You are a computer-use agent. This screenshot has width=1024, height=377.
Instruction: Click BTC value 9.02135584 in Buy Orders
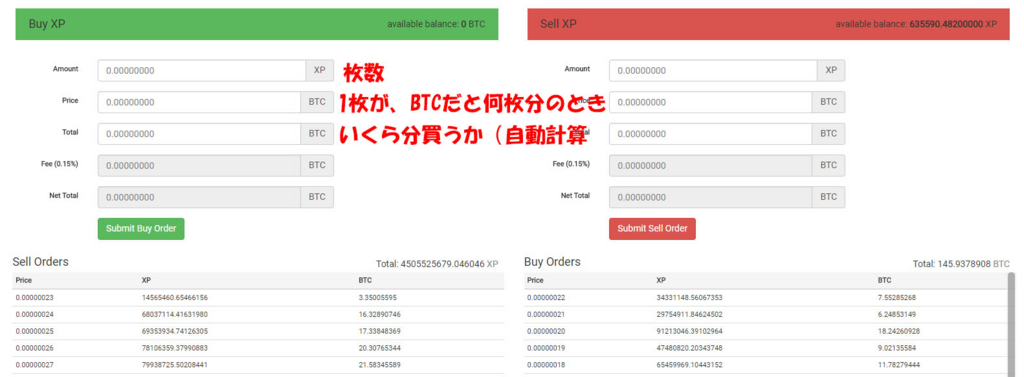pos(897,348)
